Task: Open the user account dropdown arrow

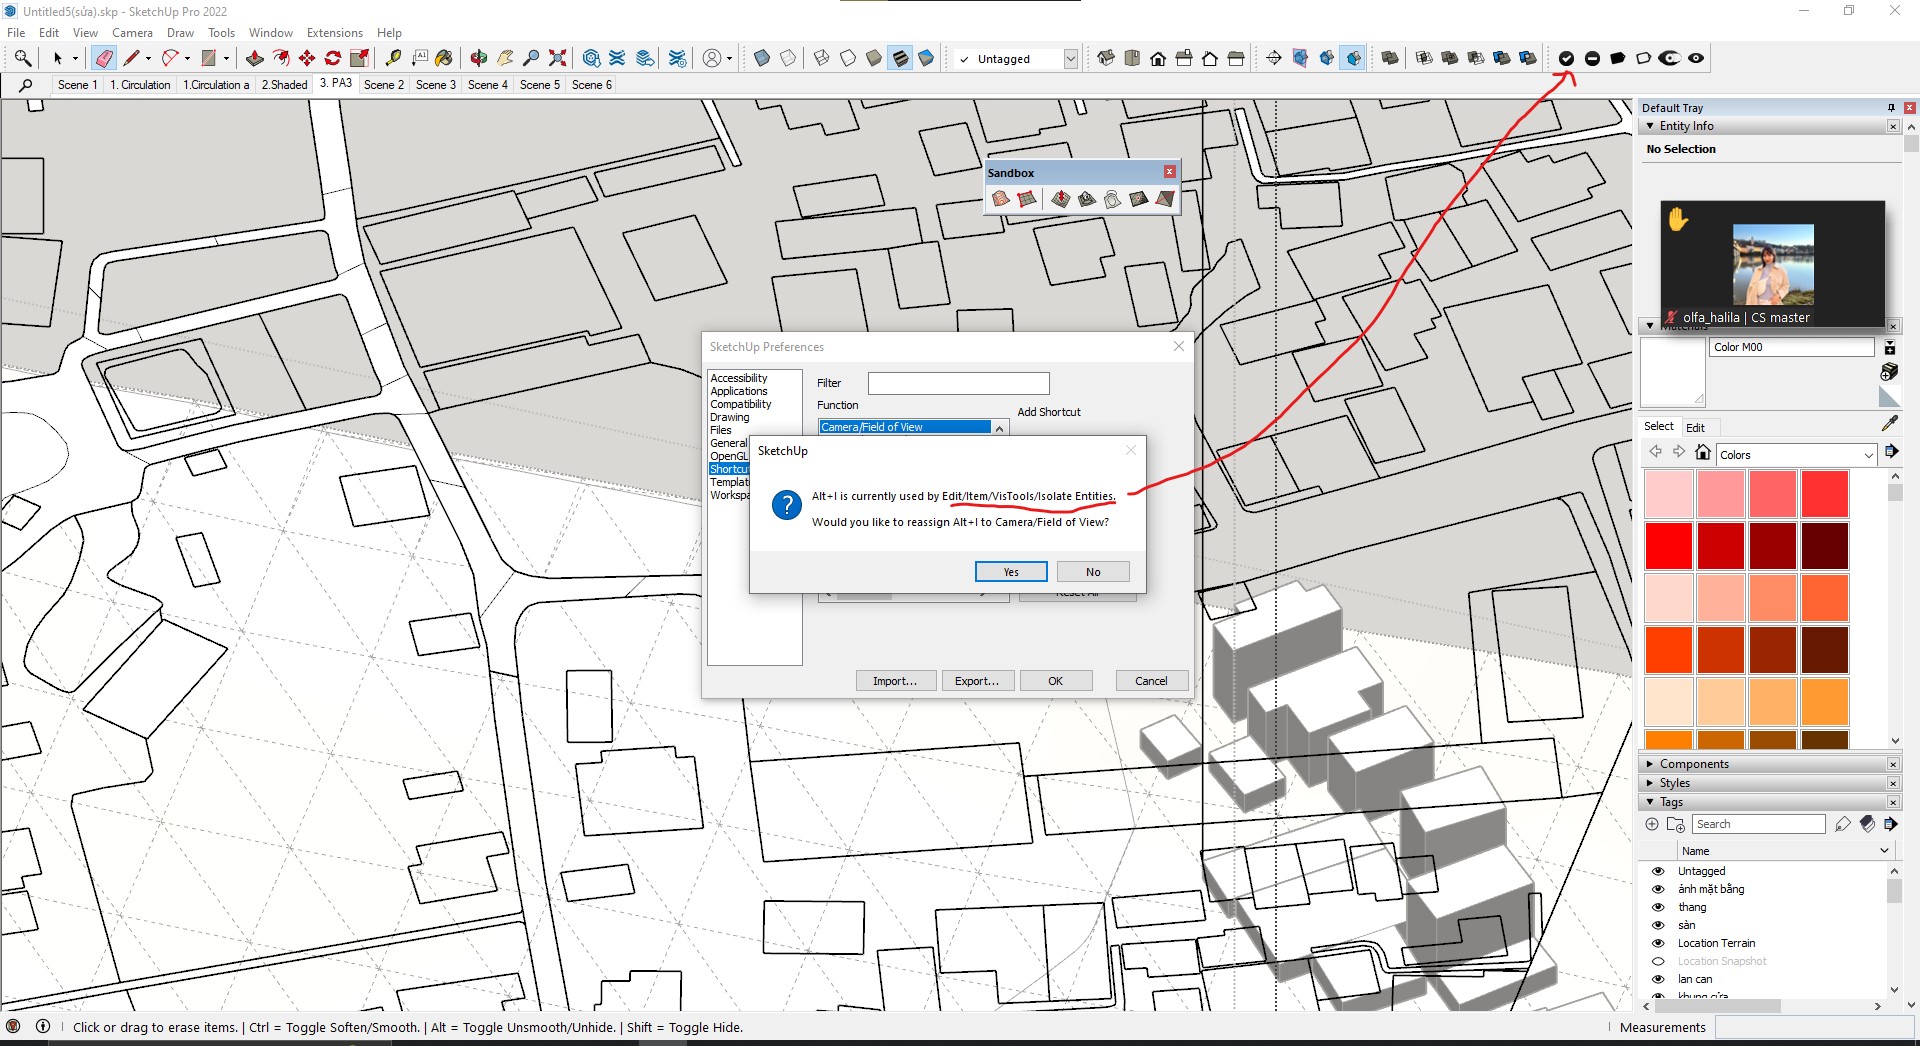Action: pos(729,59)
